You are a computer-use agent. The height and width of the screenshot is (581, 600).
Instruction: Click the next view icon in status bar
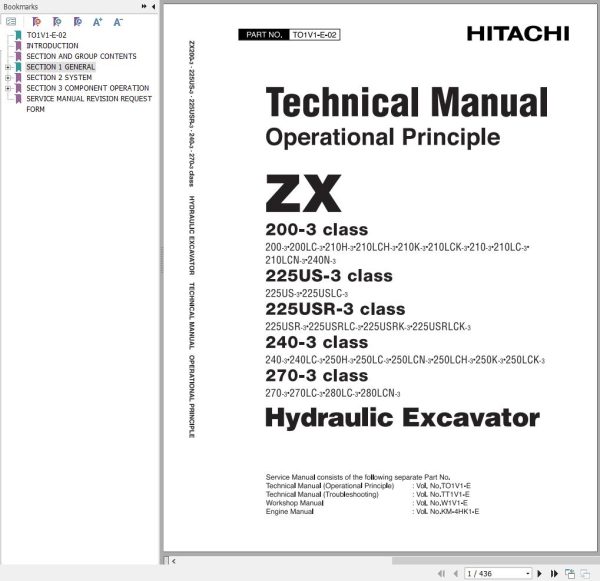coord(585,573)
